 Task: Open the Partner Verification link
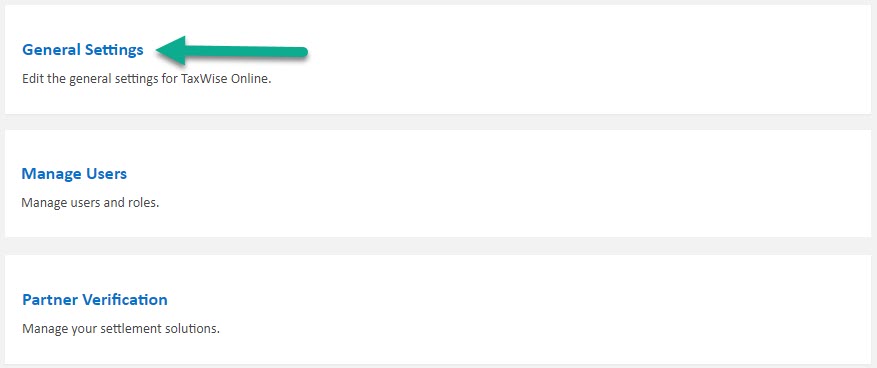tap(95, 299)
